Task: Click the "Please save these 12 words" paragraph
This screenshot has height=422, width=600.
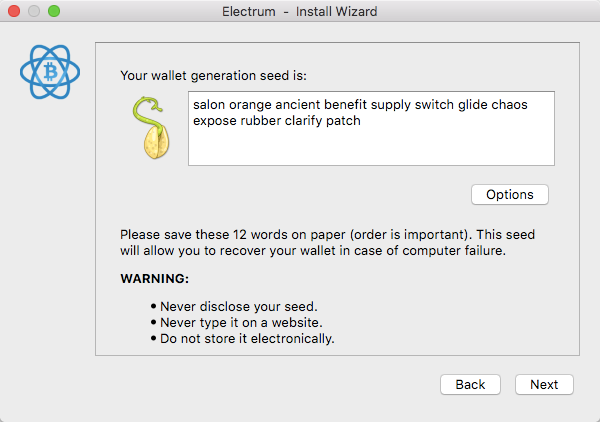Action: pyautogui.click(x=328, y=243)
